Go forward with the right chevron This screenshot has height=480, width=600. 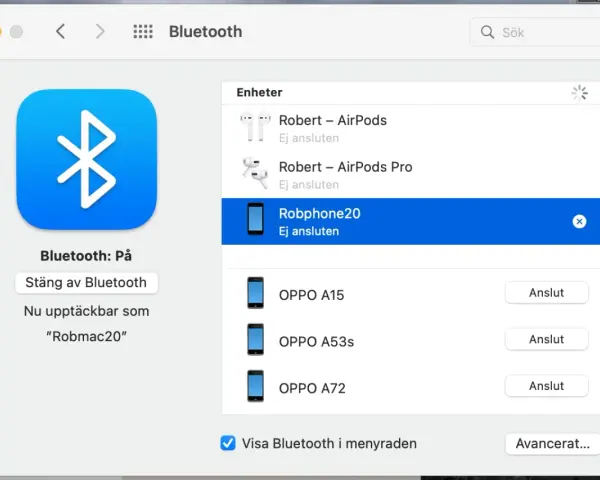point(100,31)
